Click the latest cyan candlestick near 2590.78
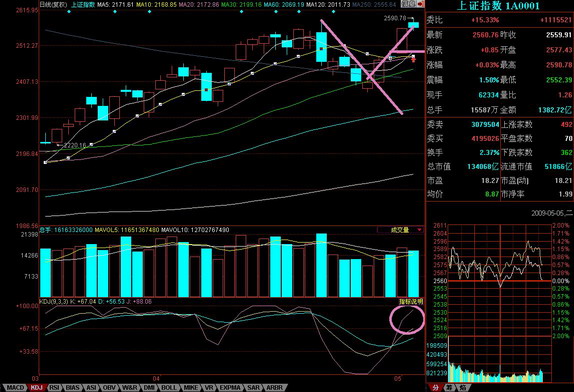Image resolution: width=574 pixels, height=392 pixels. 414,25
